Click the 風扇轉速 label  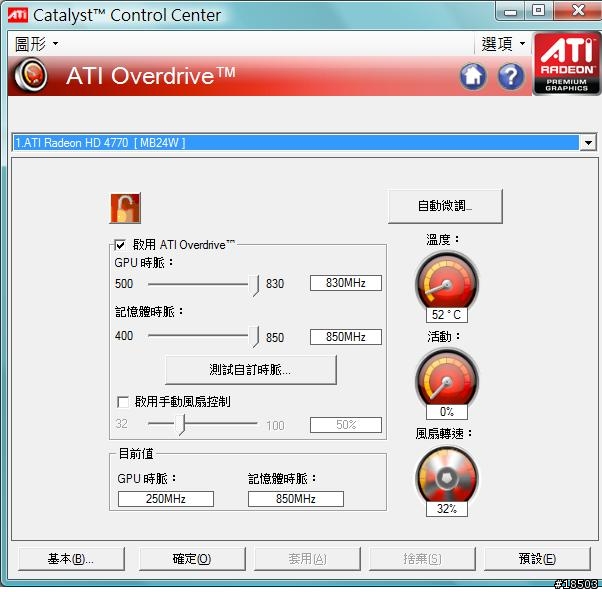click(x=443, y=434)
